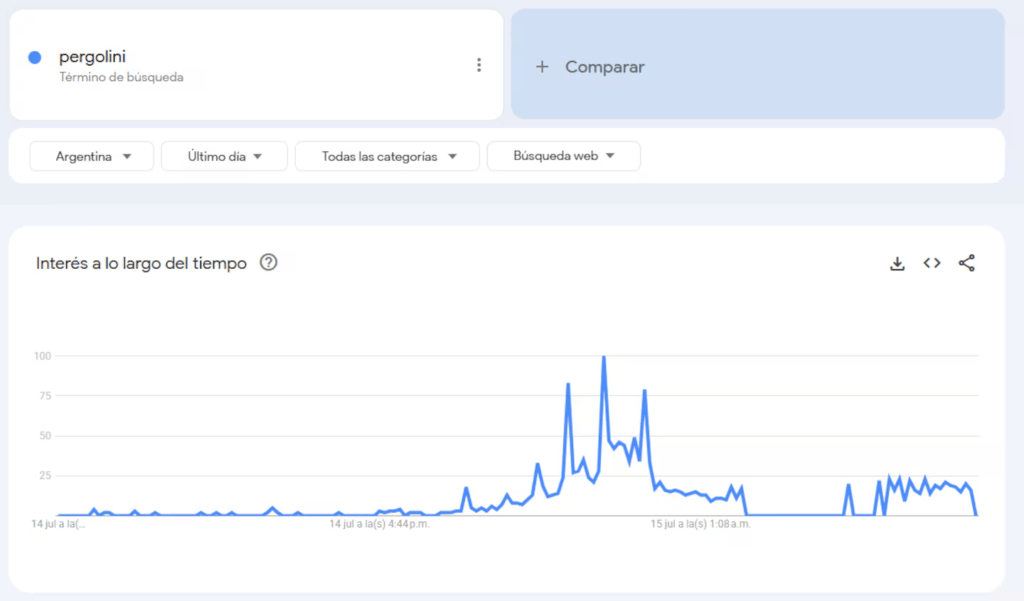This screenshot has height=601, width=1024.
Task: Select the chart peak at value 100
Action: (603, 357)
